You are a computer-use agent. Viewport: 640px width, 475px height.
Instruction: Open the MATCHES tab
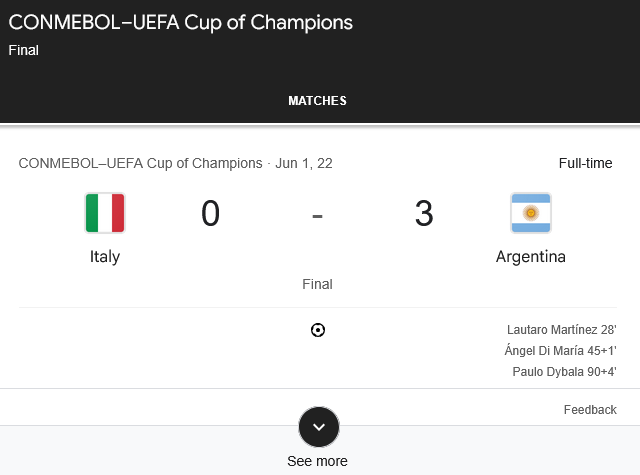pos(318,101)
